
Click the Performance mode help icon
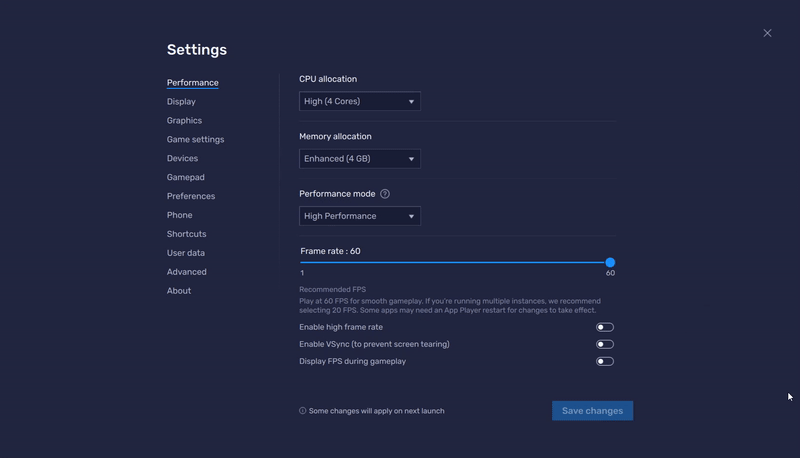click(385, 194)
